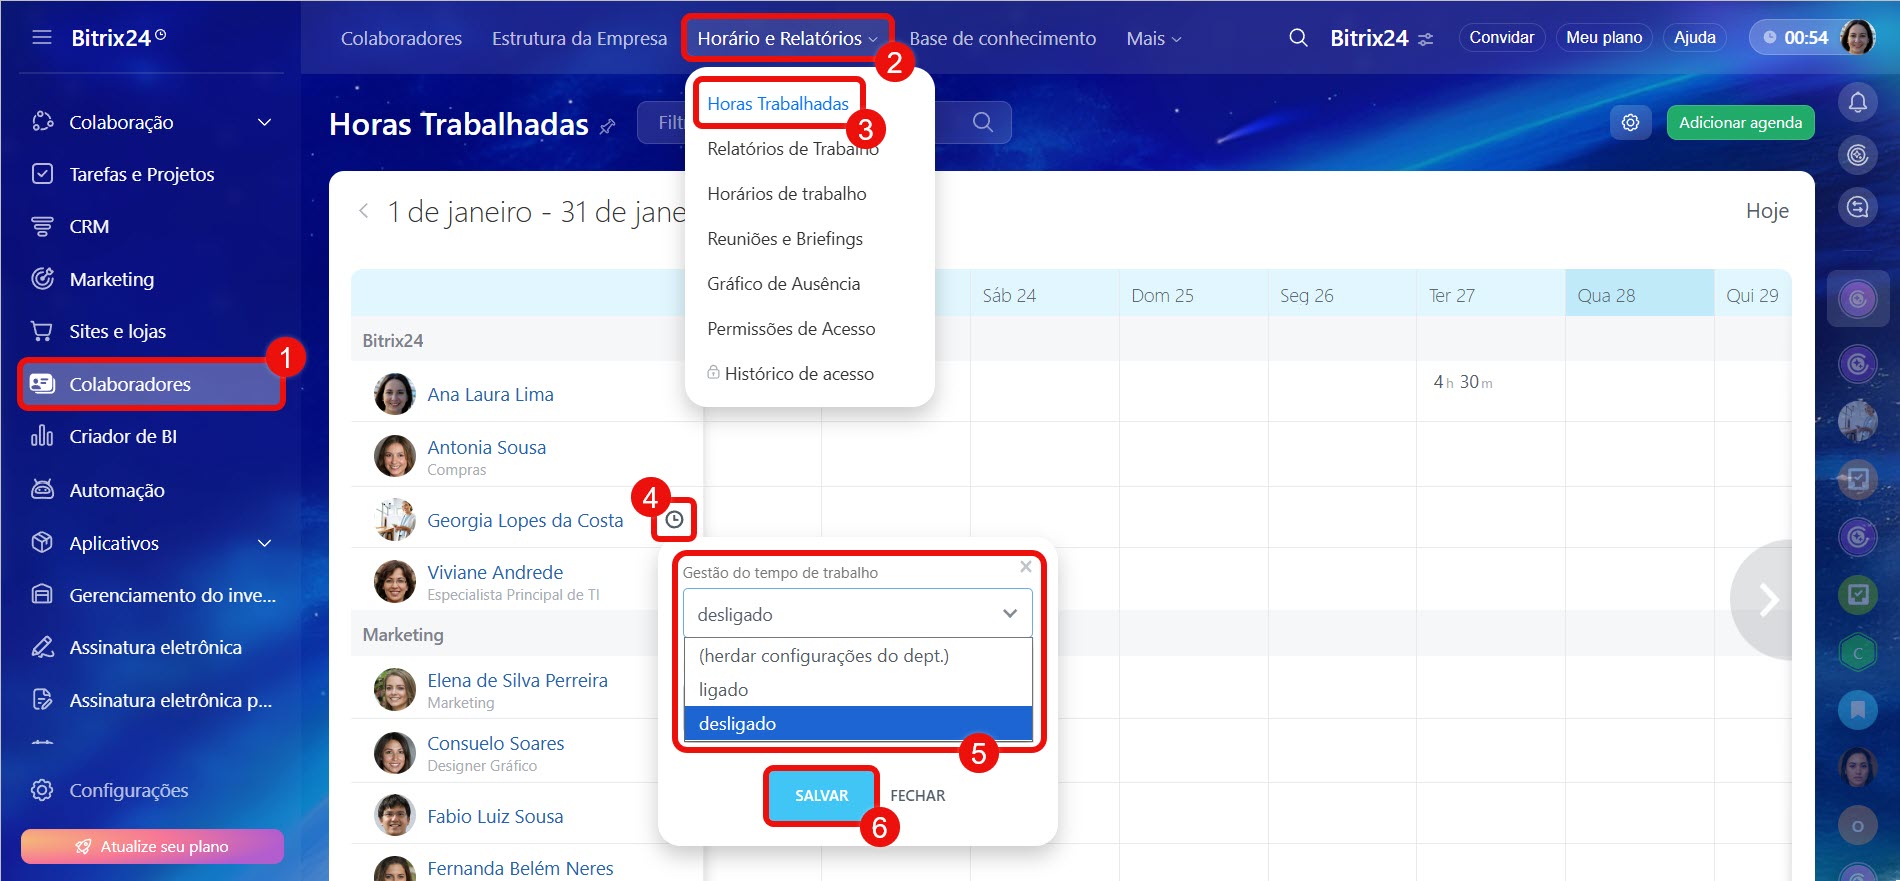
Task: Expand the Colaboração sidebar section
Action: 264,122
